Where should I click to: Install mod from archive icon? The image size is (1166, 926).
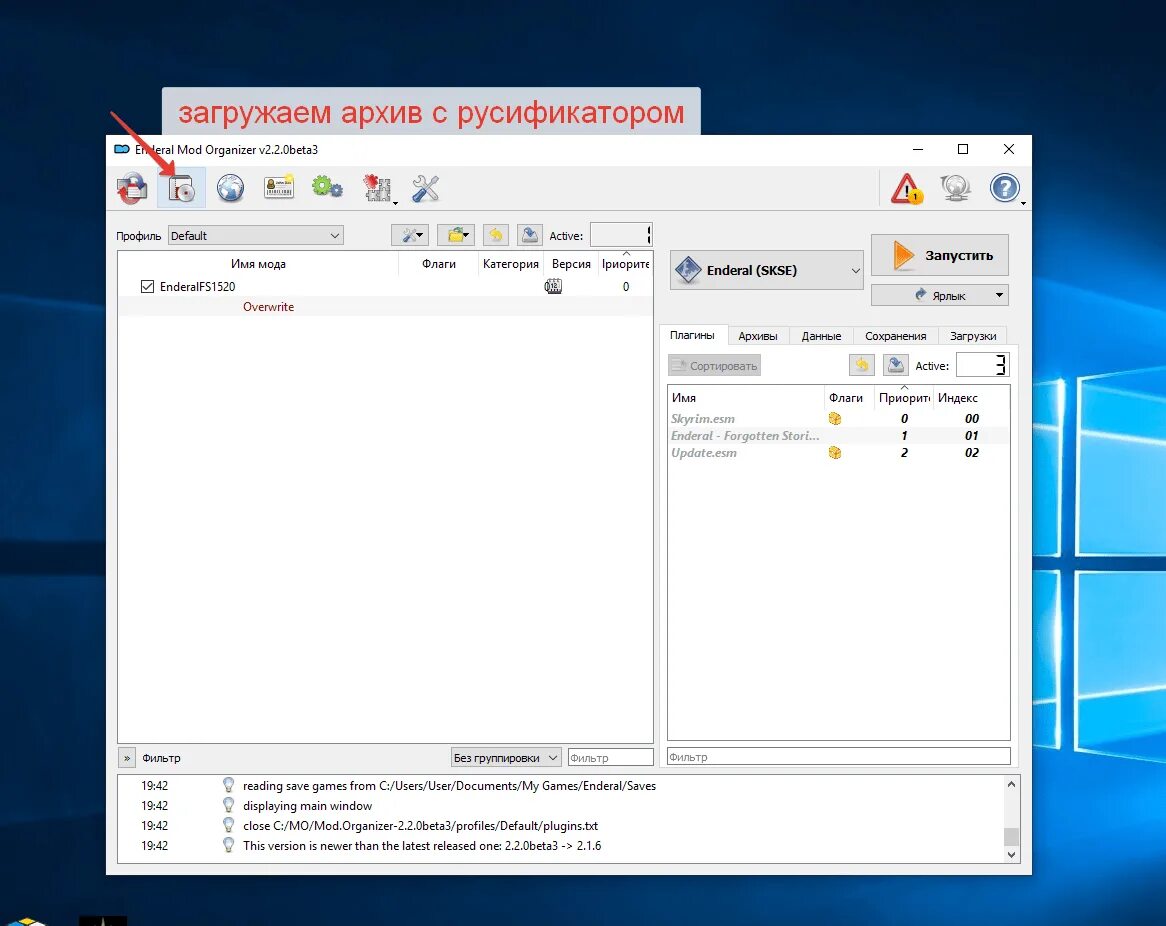tap(181, 187)
